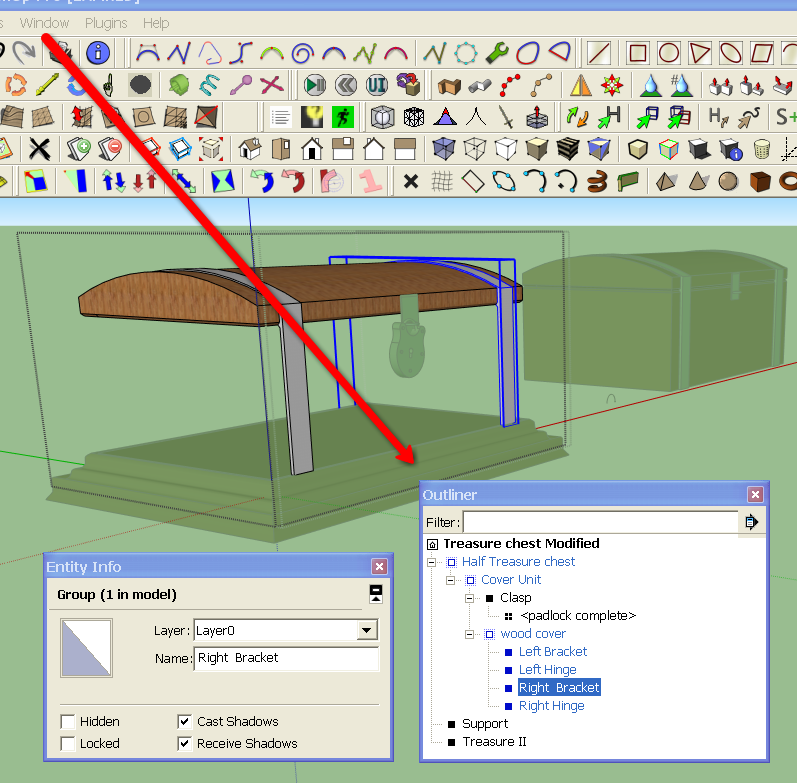Select the green wrench tool icon

(497, 52)
